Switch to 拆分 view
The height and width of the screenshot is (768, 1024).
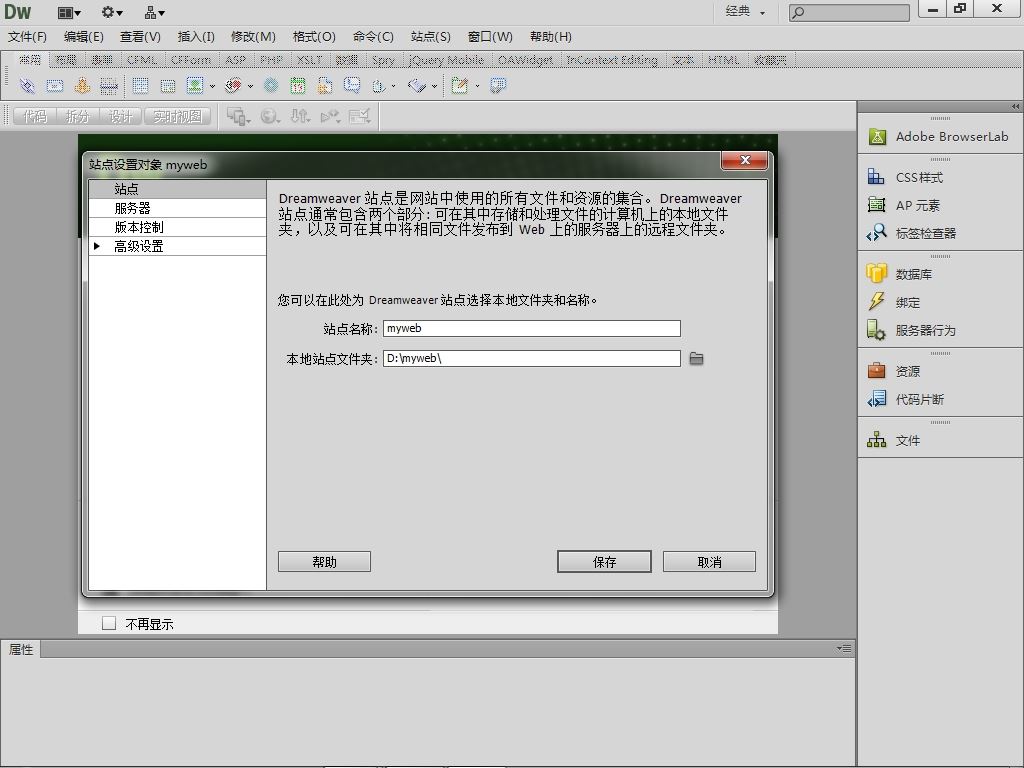[x=78, y=117]
